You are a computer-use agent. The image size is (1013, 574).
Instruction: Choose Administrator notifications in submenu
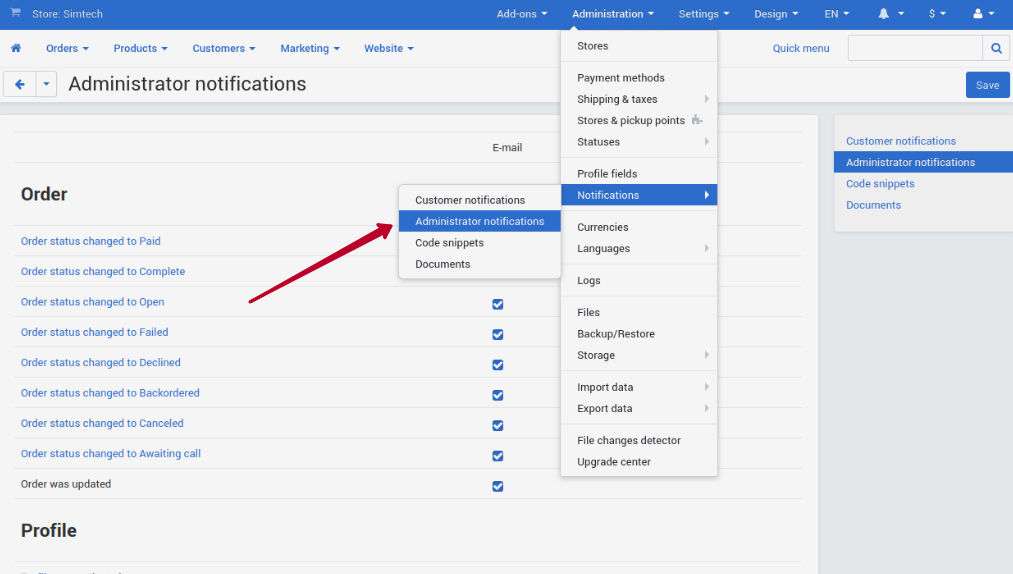click(x=479, y=221)
